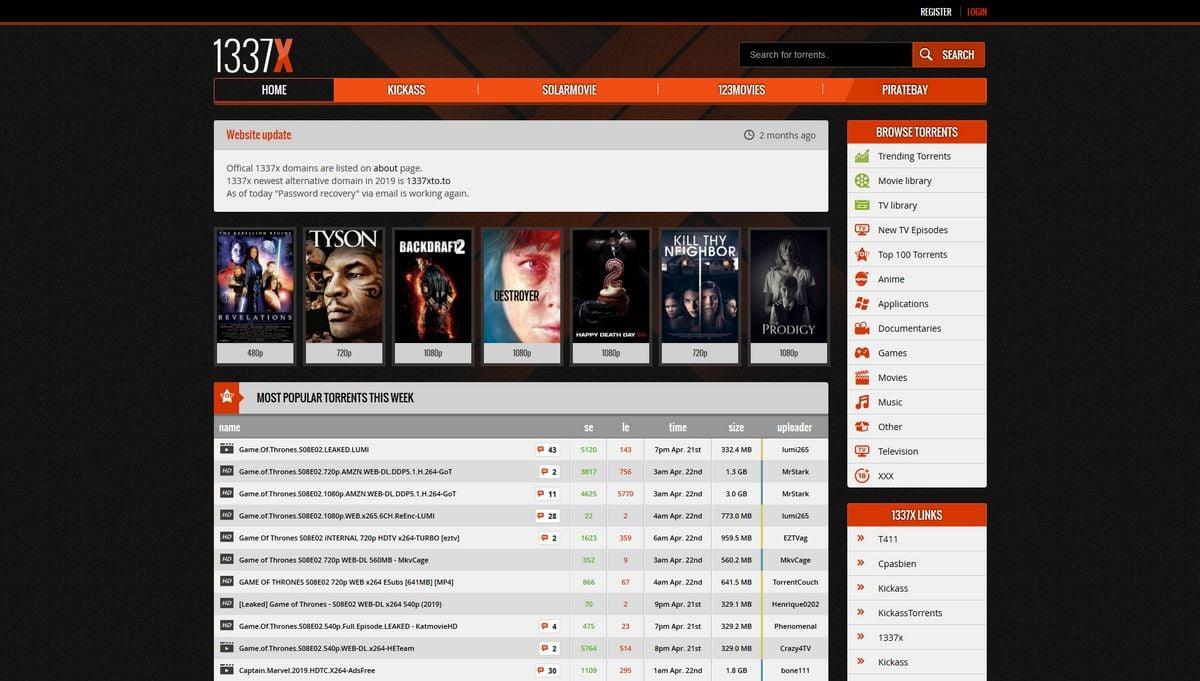Screen dimensions: 1200x681
Task: Click the 1337X site logo
Action: (x=253, y=55)
